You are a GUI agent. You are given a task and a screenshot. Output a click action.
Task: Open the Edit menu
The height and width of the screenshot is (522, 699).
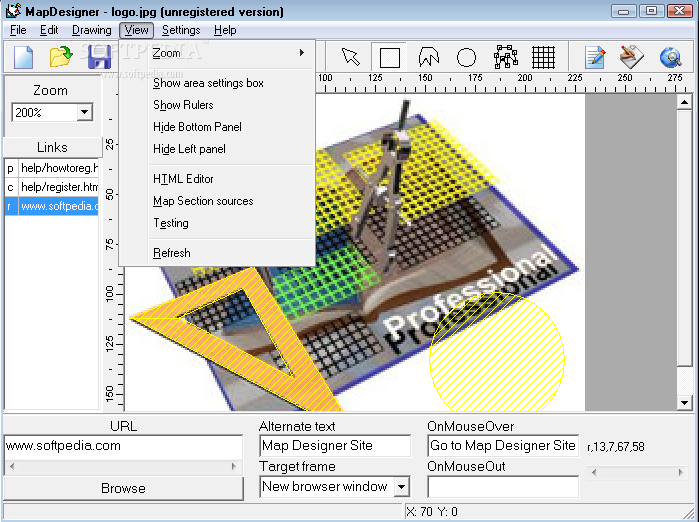(x=49, y=30)
